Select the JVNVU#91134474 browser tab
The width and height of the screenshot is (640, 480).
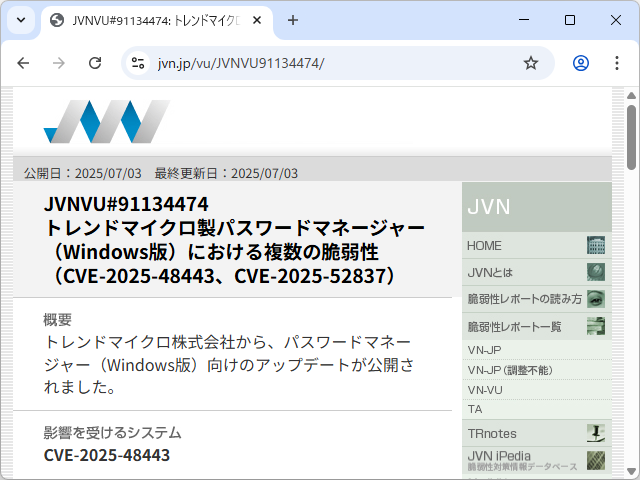157,20
